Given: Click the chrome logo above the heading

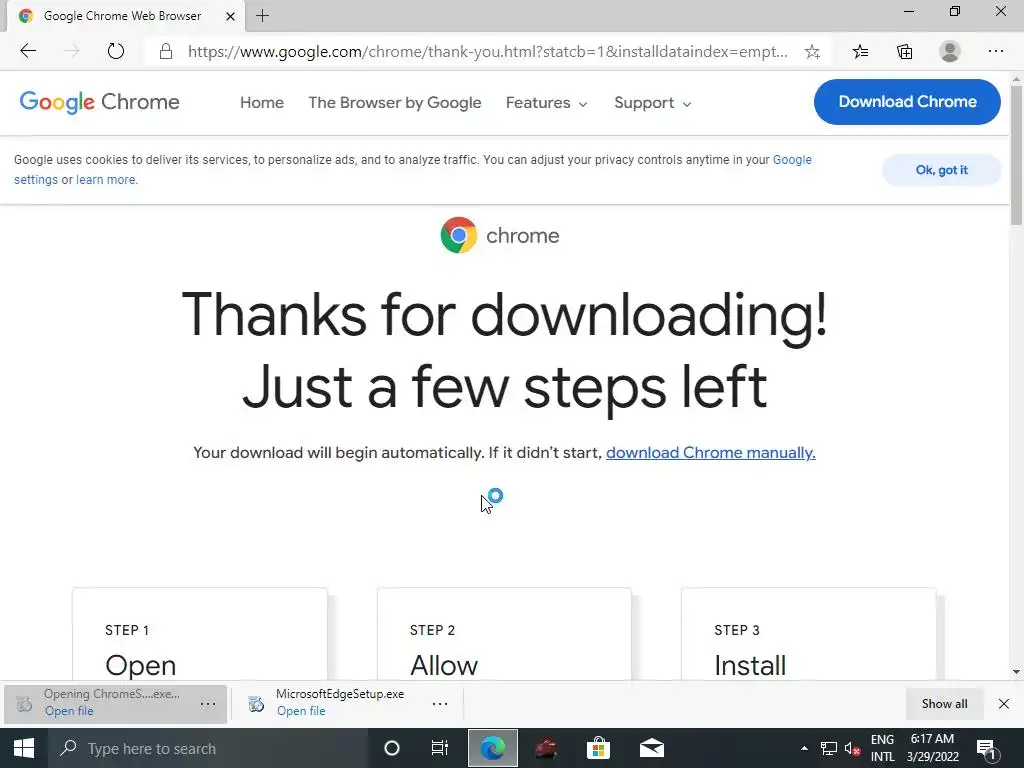Looking at the screenshot, I should [500, 235].
